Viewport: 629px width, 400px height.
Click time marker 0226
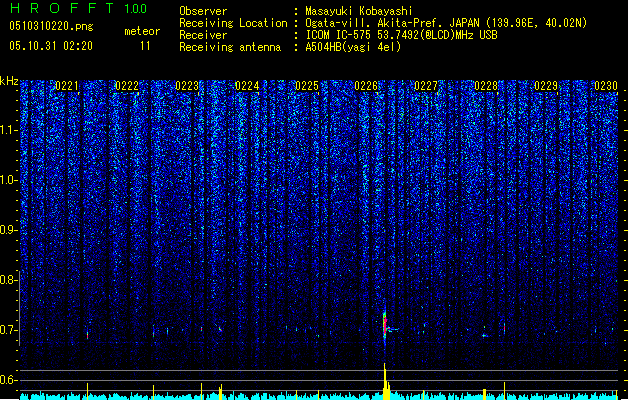point(366,86)
